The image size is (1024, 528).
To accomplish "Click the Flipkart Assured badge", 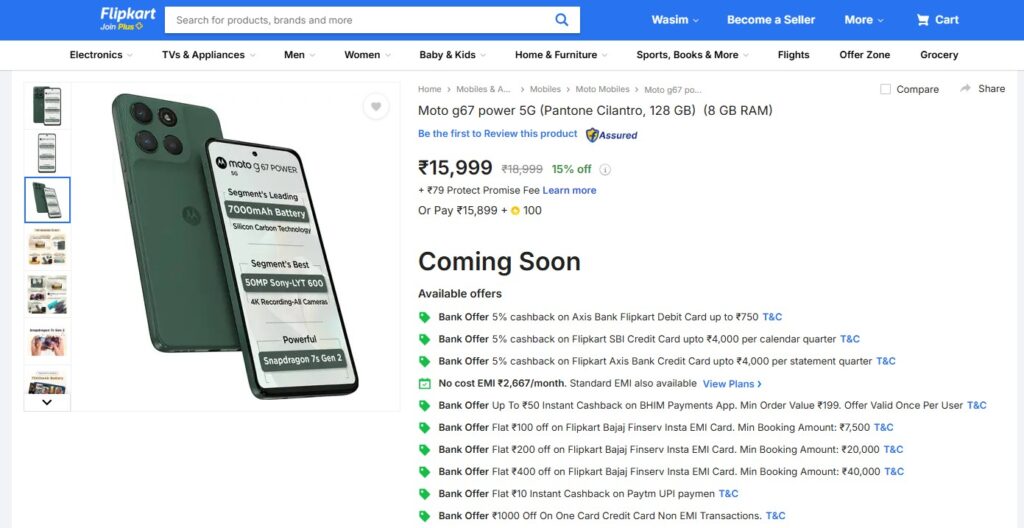I will click(x=611, y=135).
